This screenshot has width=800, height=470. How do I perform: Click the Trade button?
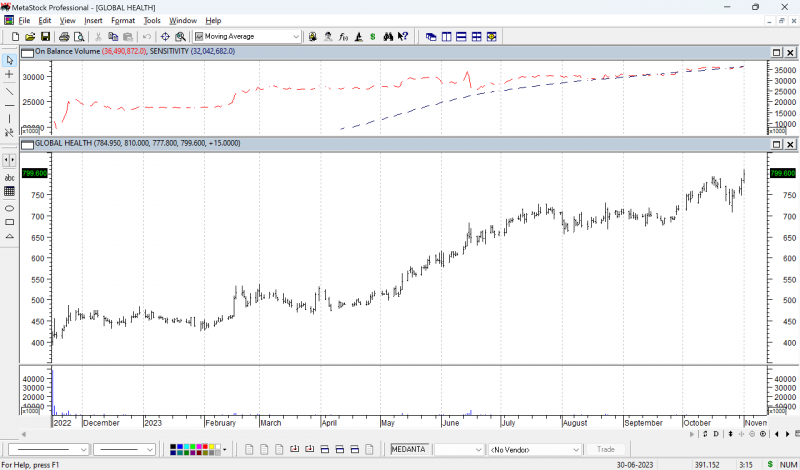(605, 449)
